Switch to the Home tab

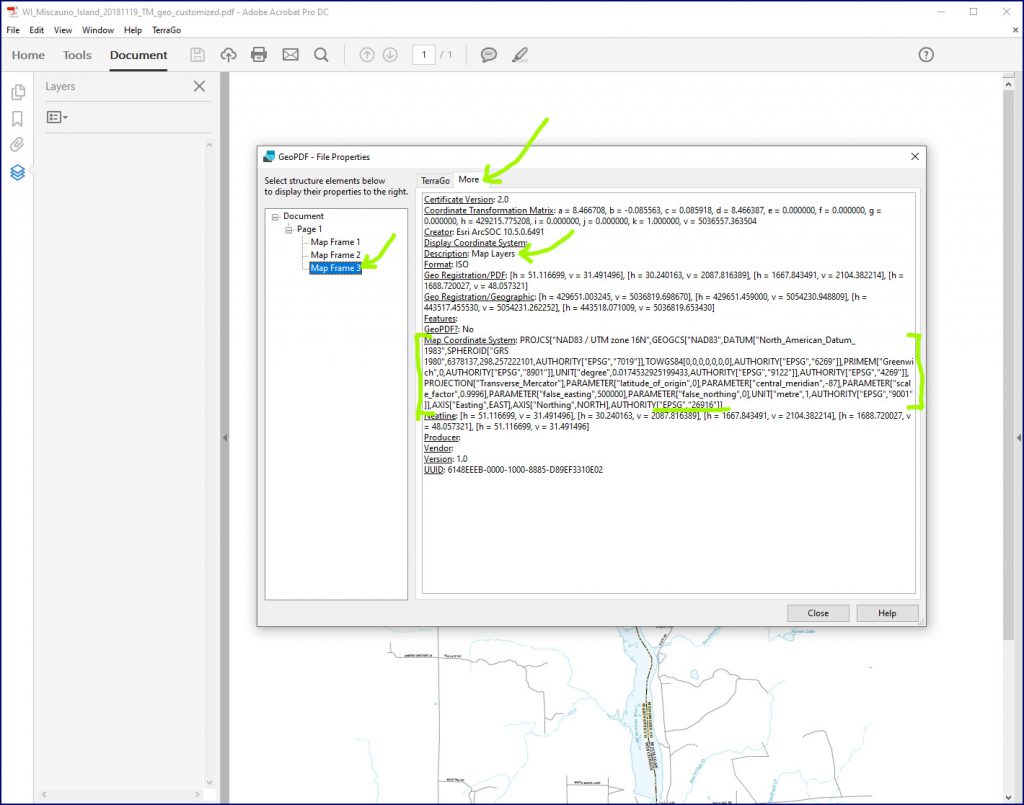(x=28, y=55)
